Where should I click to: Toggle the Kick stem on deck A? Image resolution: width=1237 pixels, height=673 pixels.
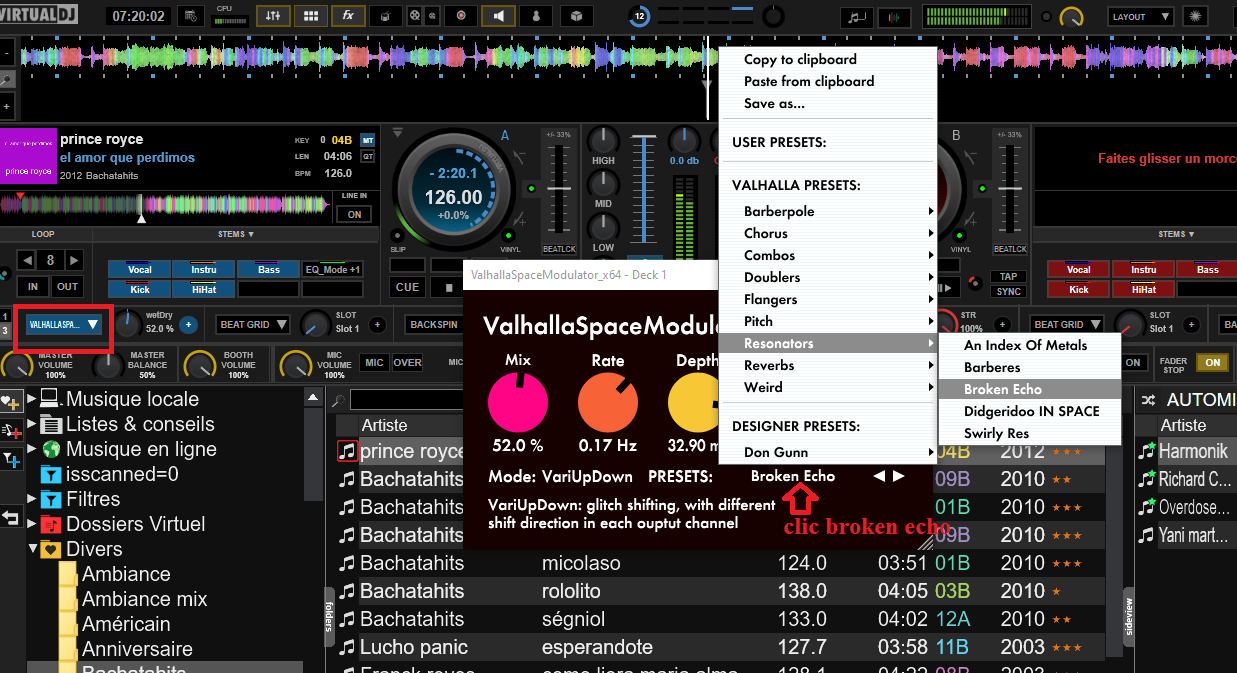pos(140,289)
